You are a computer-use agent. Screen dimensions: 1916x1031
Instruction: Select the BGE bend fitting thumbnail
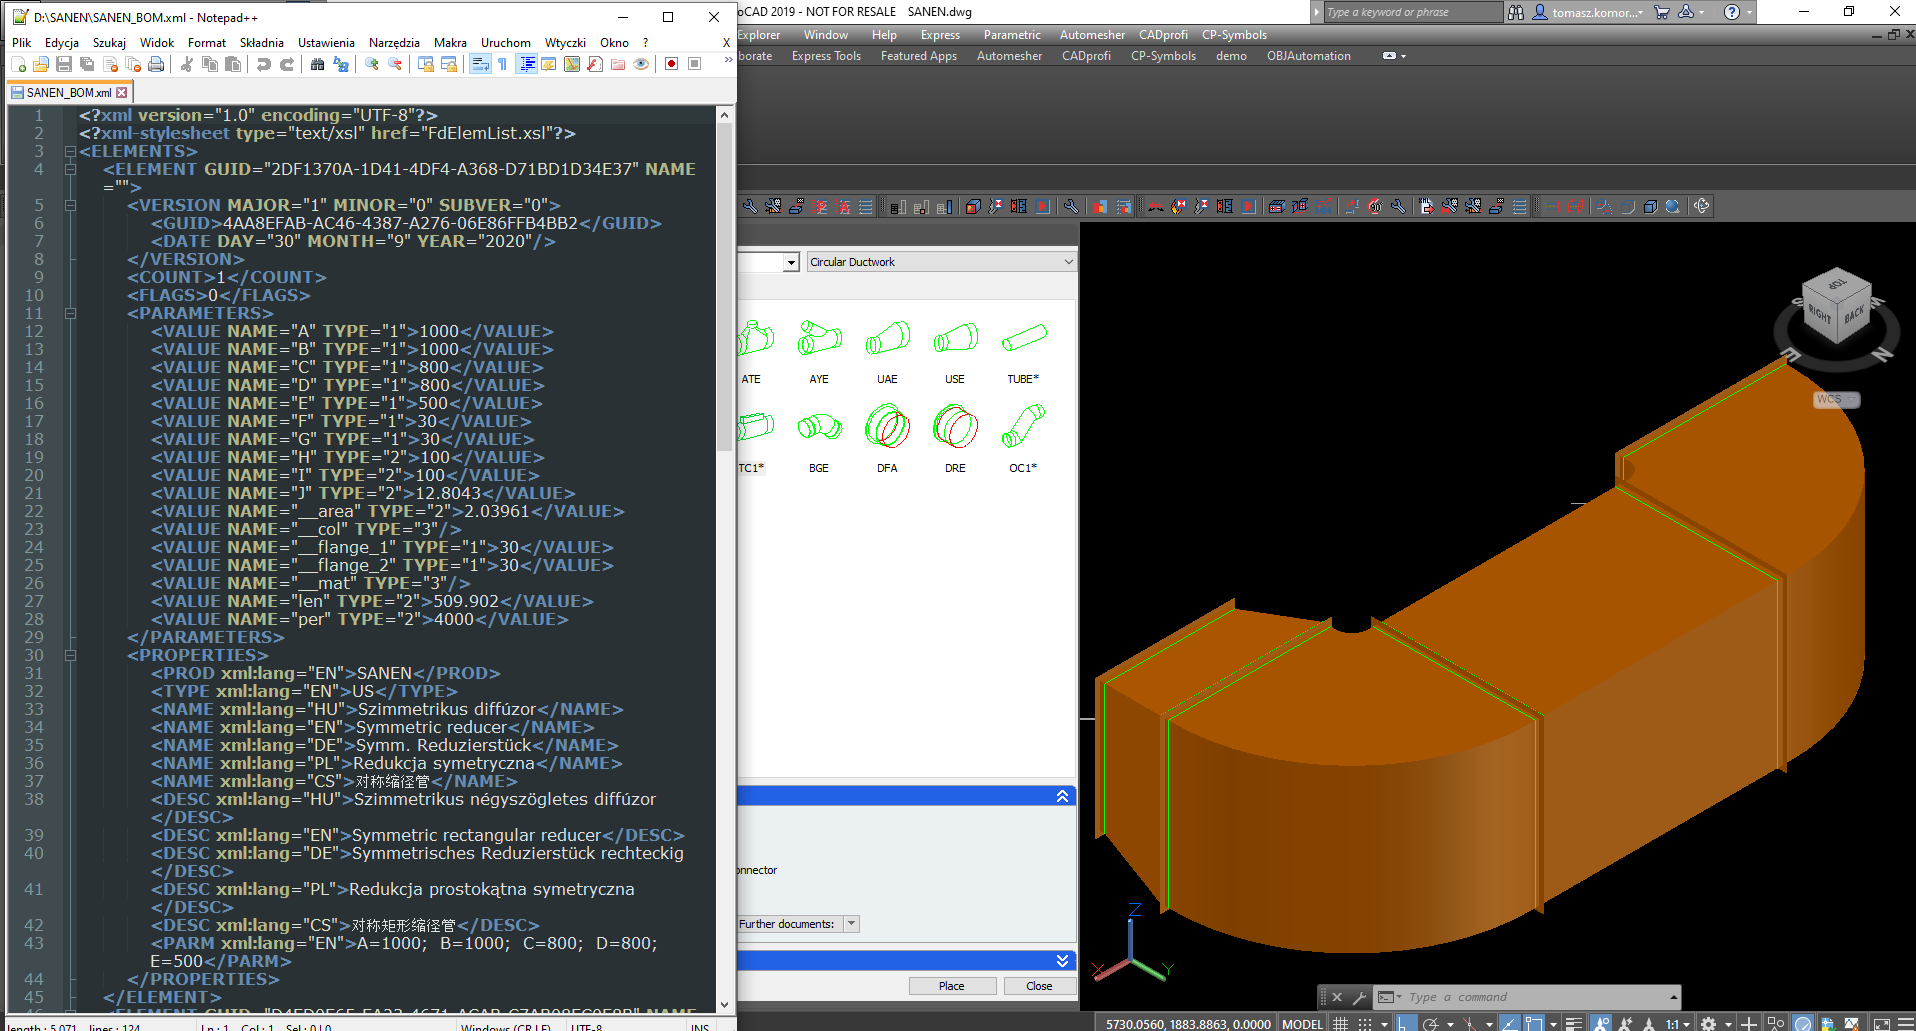click(819, 428)
